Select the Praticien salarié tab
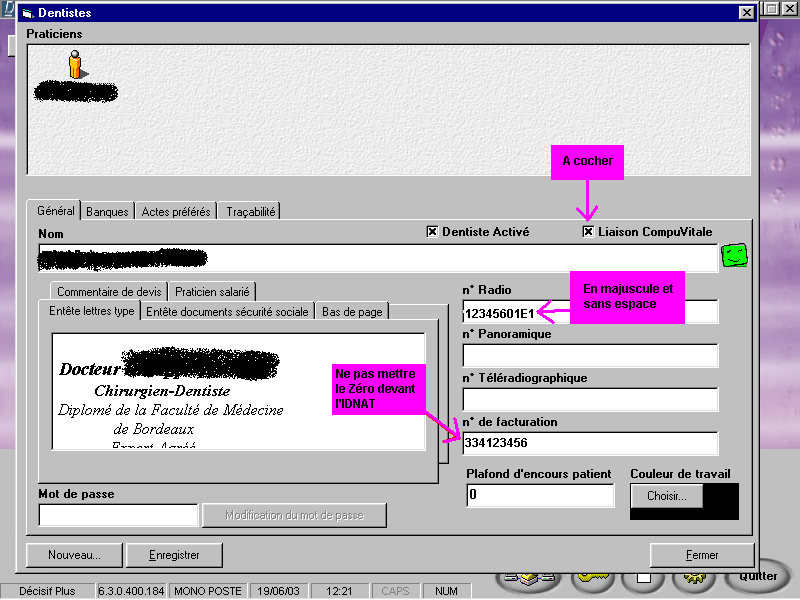The width and height of the screenshot is (800, 600). [x=212, y=291]
